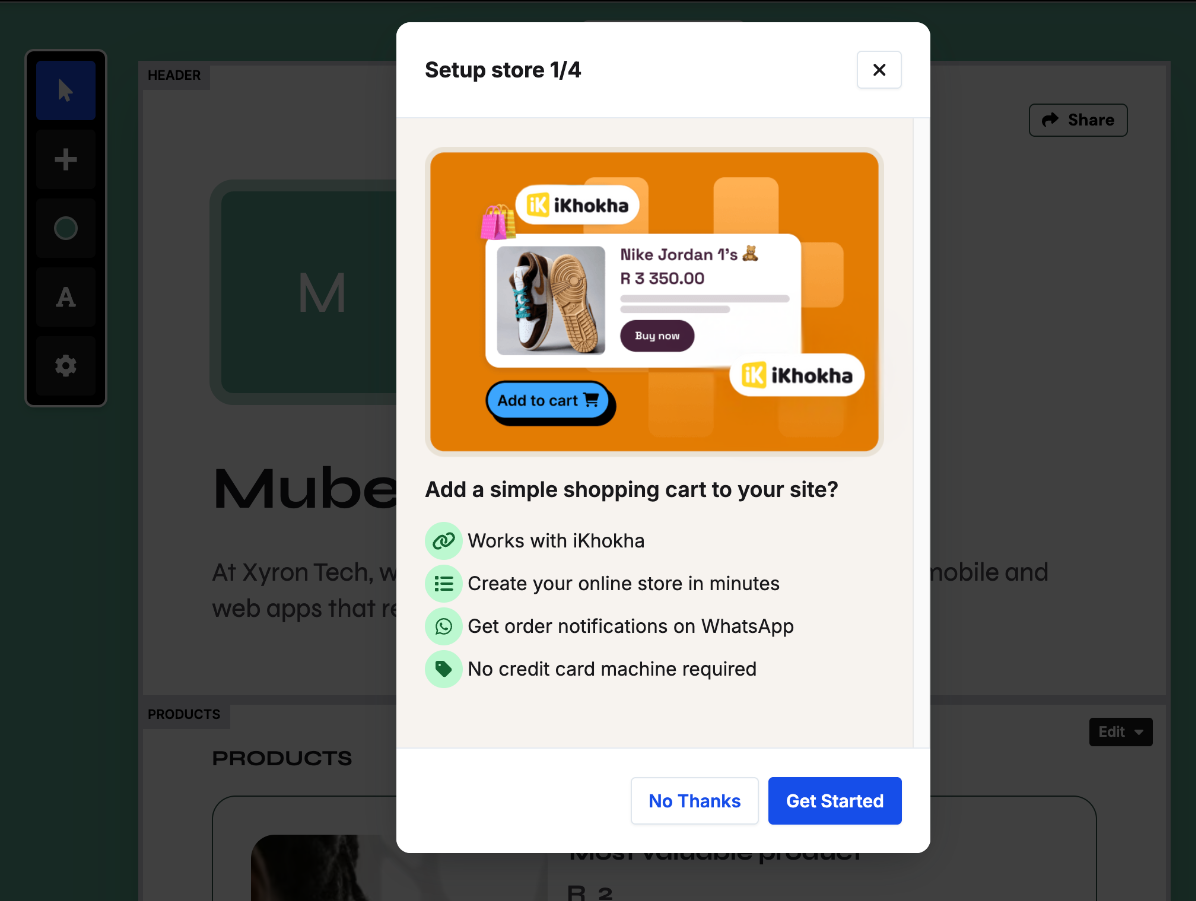Select the HEADER section label
The image size is (1196, 901).
coord(174,76)
